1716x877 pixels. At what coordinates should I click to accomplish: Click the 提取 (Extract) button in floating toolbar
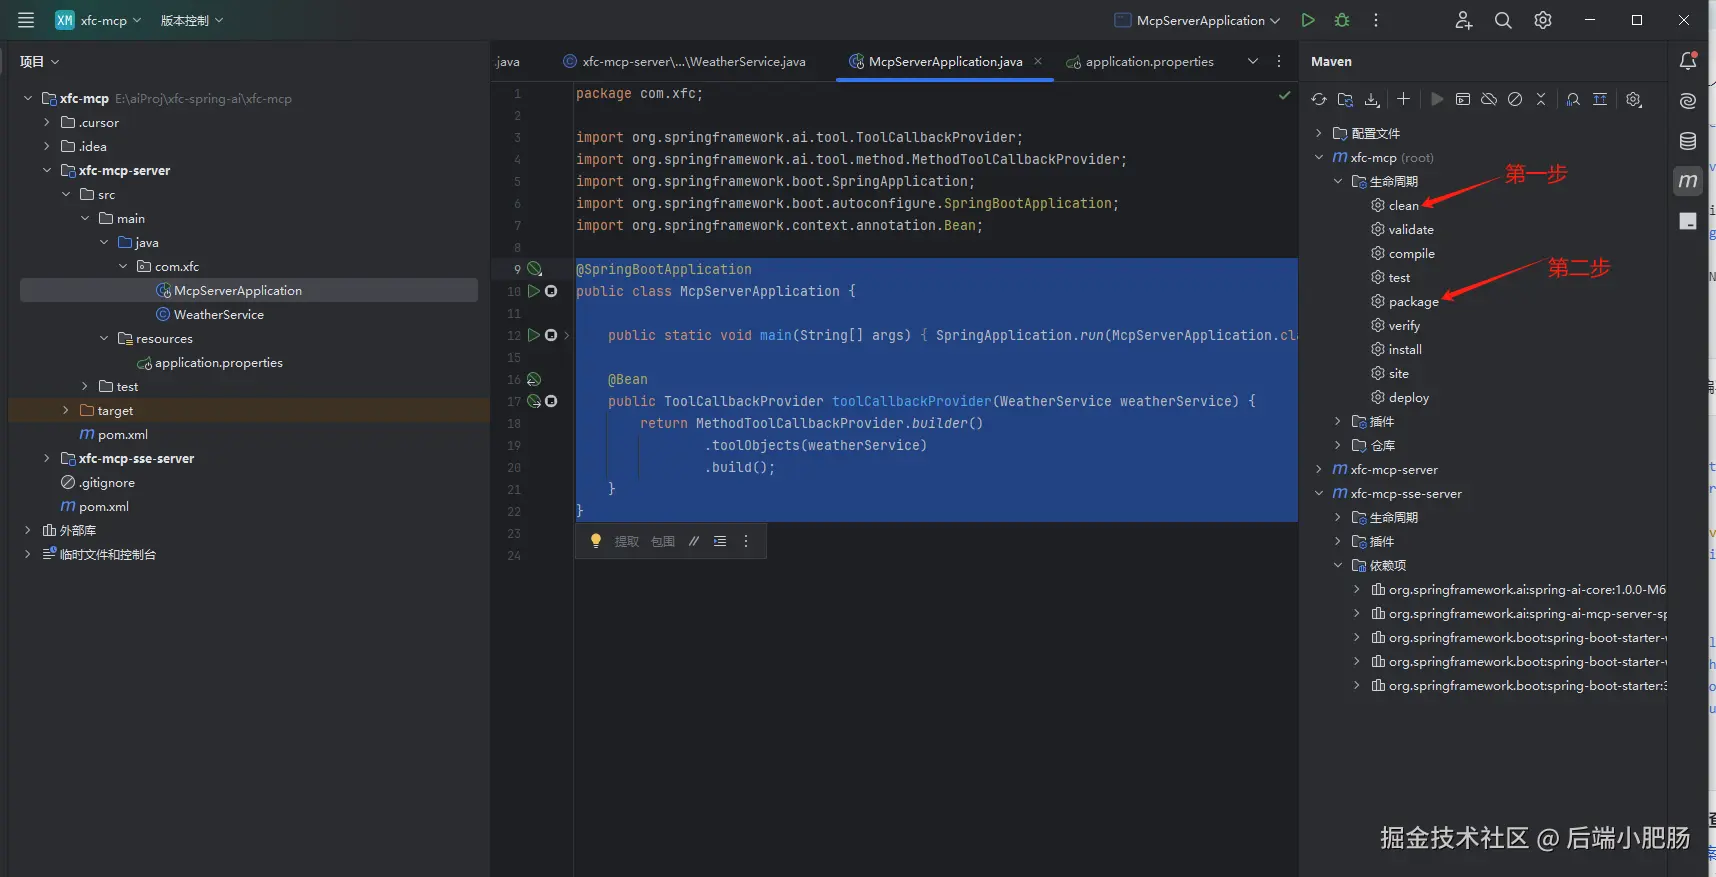(626, 541)
